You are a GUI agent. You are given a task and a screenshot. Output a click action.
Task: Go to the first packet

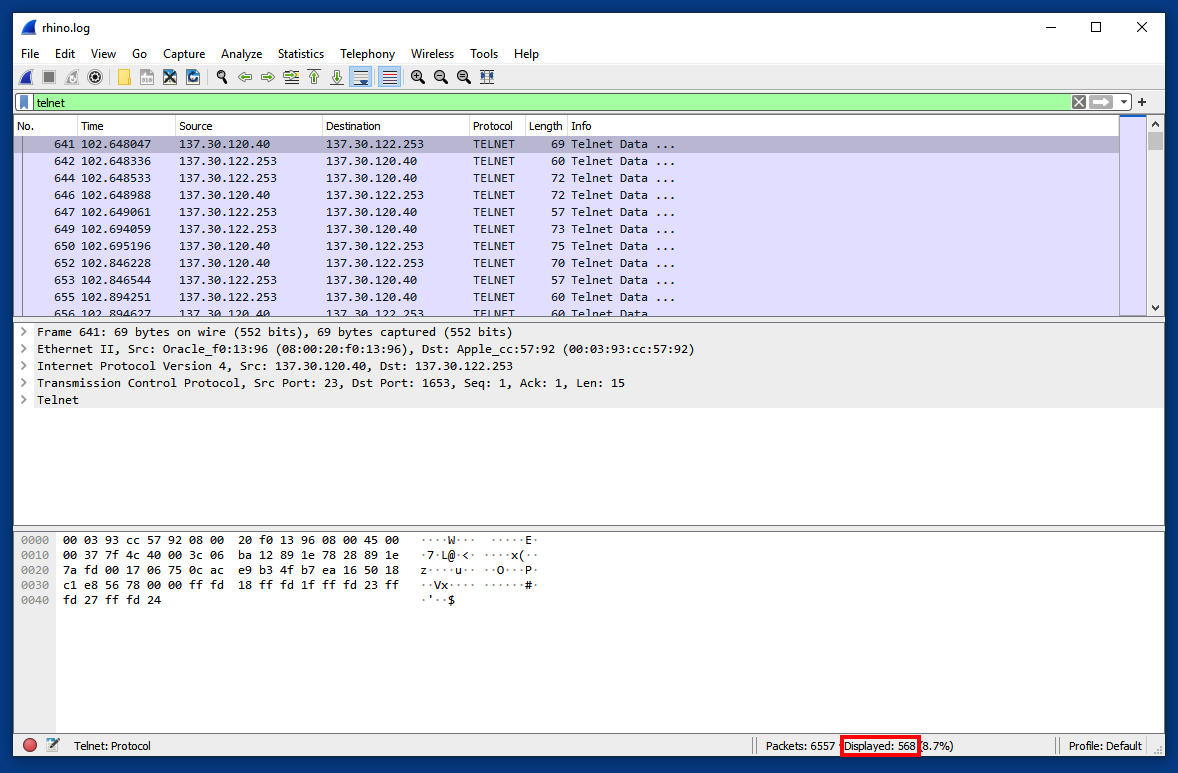click(x=314, y=77)
